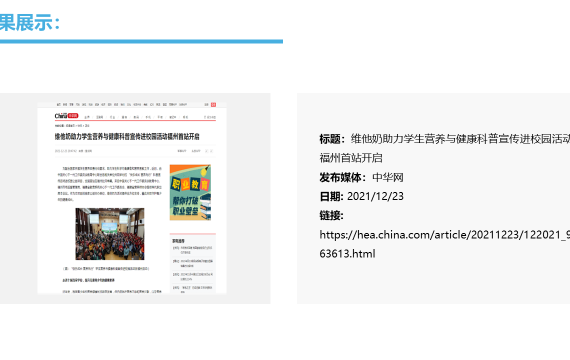Click the 果展示 slide heading
This screenshot has height=360, width=570.
pyautogui.click(x=30, y=23)
